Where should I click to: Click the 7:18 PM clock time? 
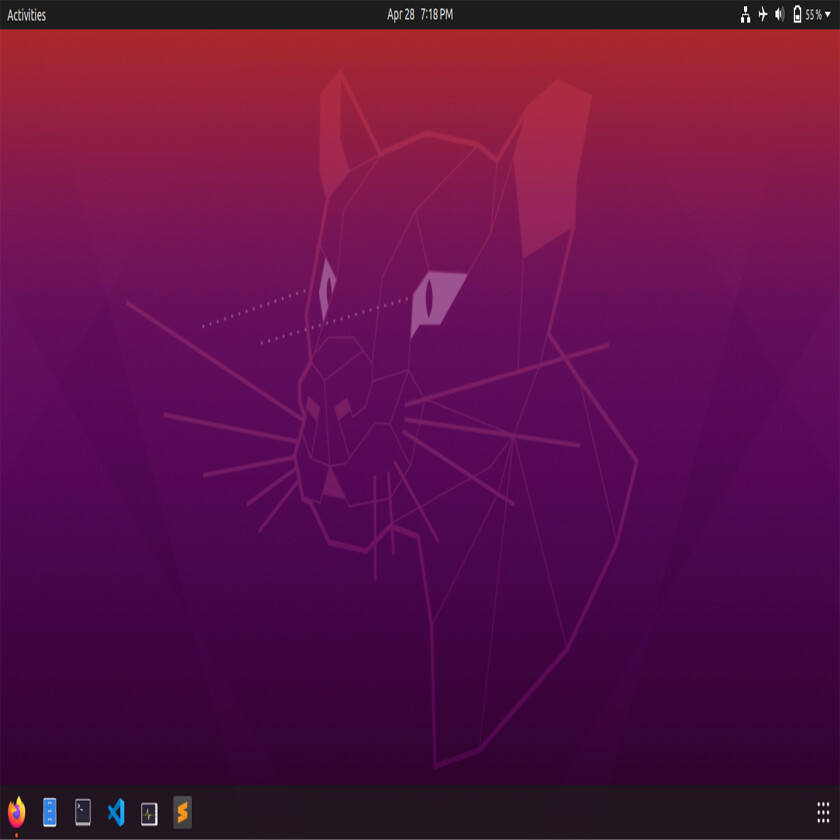437,14
